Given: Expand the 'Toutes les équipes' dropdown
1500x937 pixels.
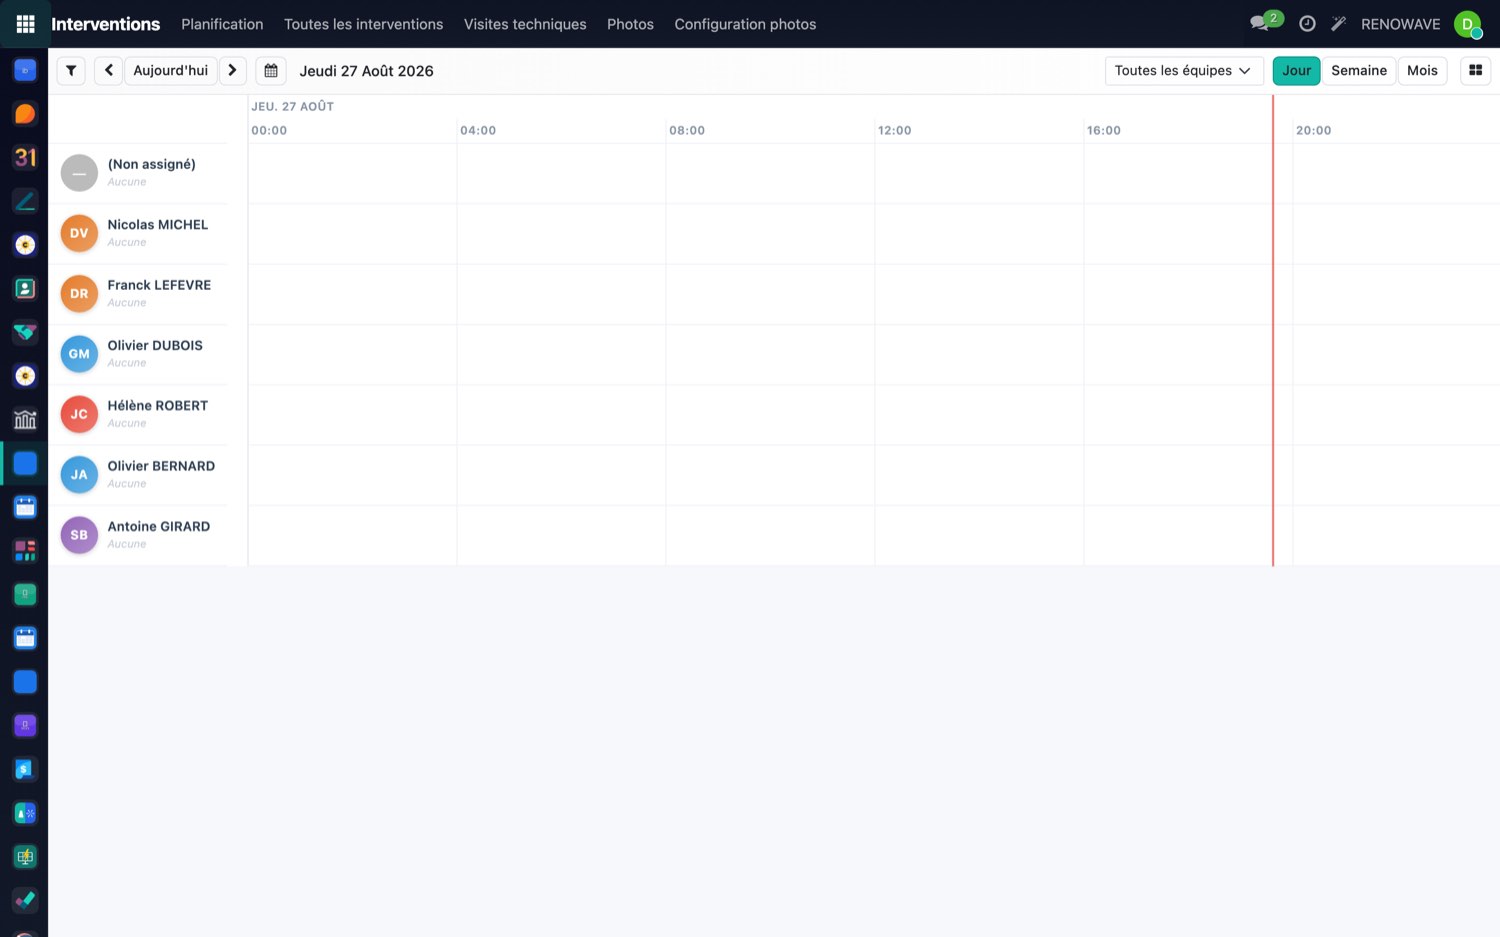Looking at the screenshot, I should pyautogui.click(x=1184, y=71).
